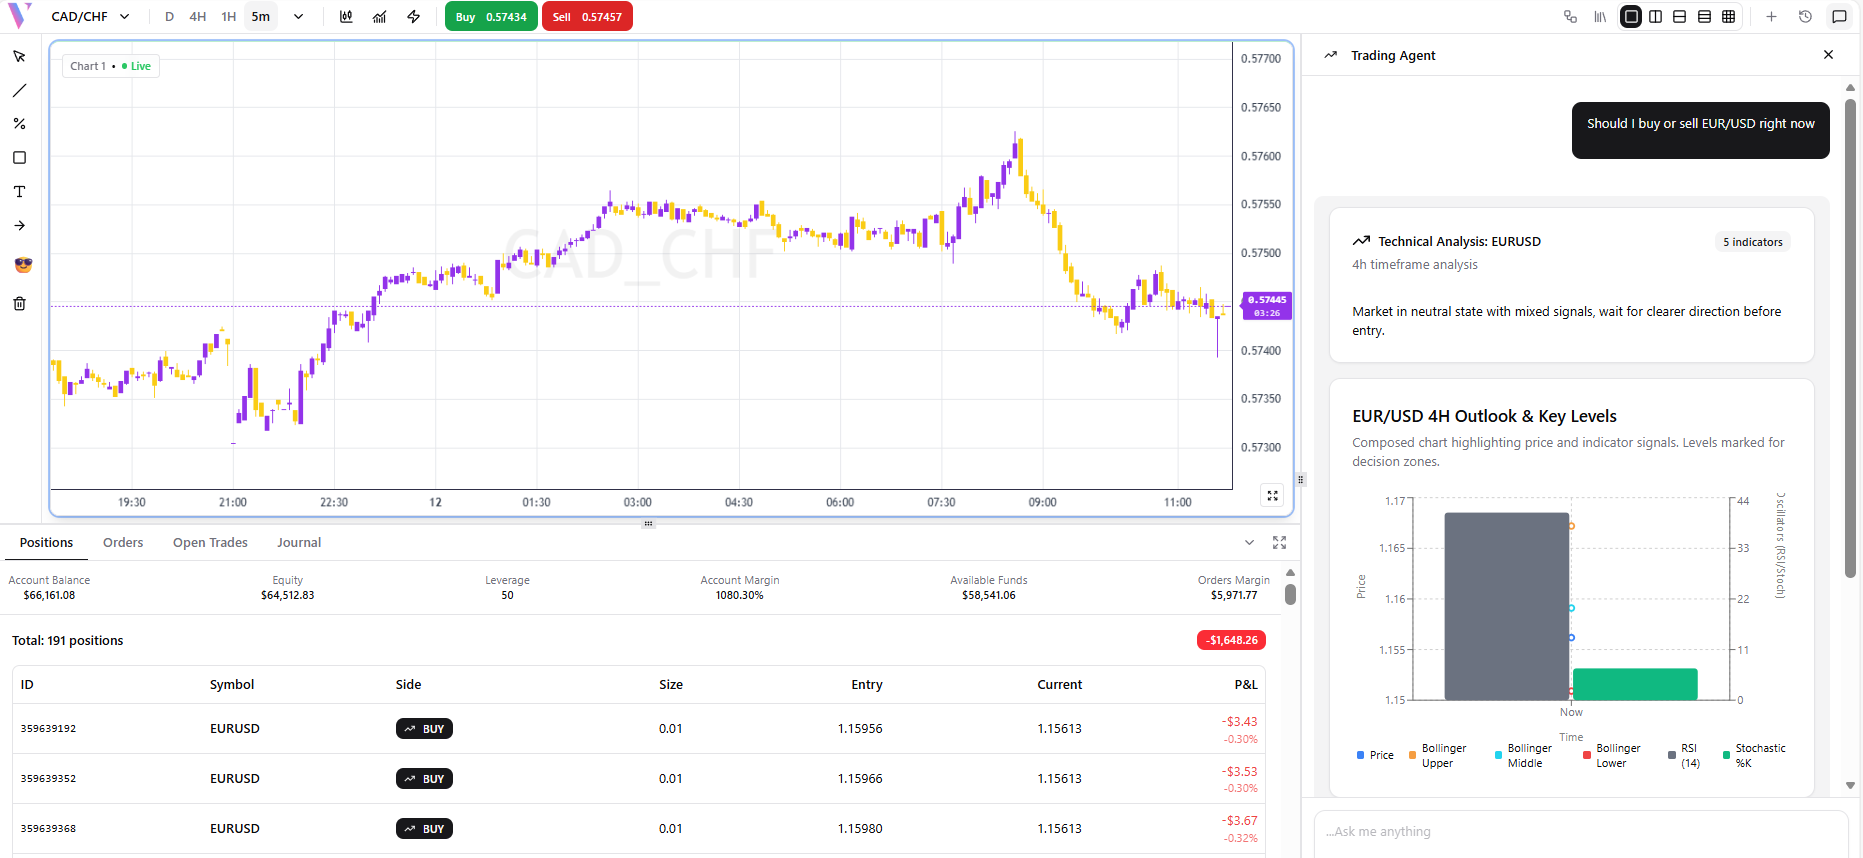Open the chart indicators icon

[x=379, y=17]
